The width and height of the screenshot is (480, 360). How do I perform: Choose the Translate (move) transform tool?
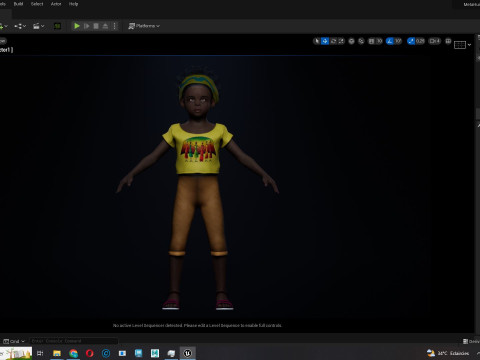tap(325, 41)
